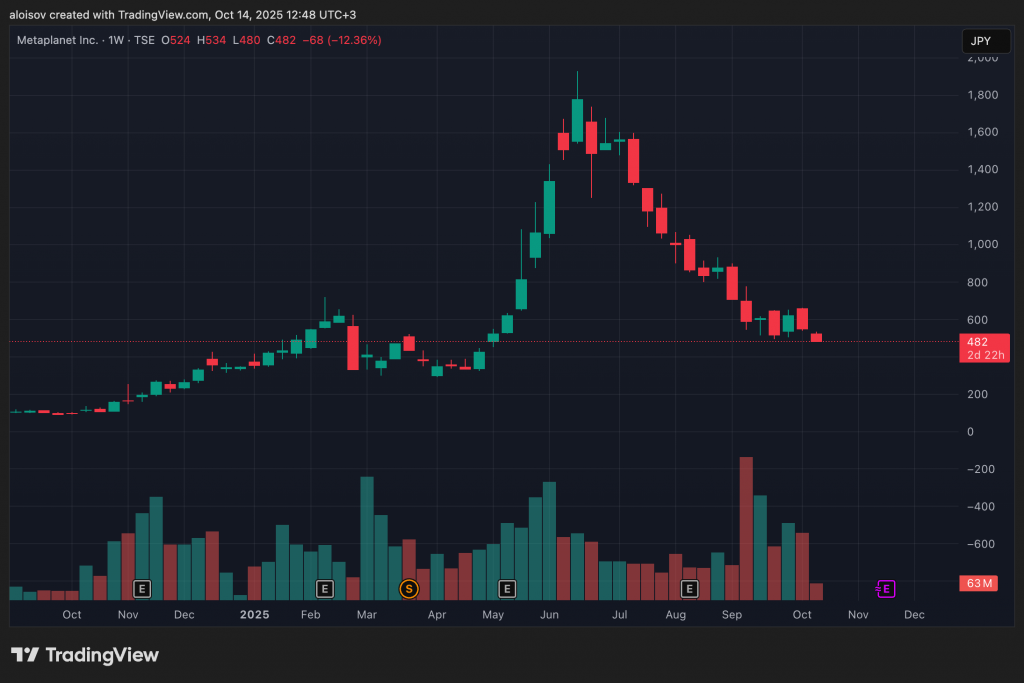The height and width of the screenshot is (683, 1024).
Task: Click the Feb label on time axis
Action: (311, 614)
